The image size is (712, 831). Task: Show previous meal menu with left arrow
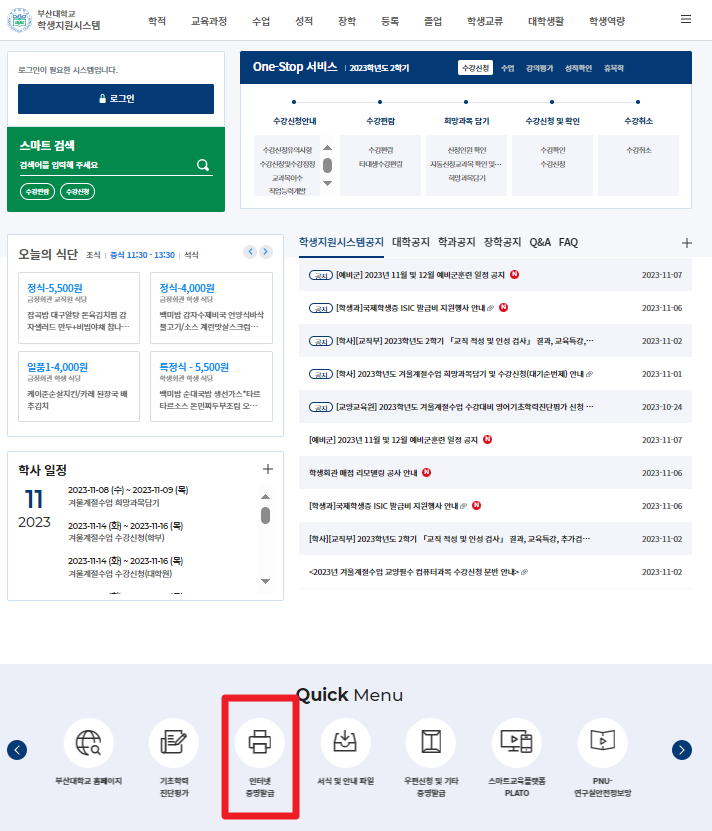[x=250, y=252]
